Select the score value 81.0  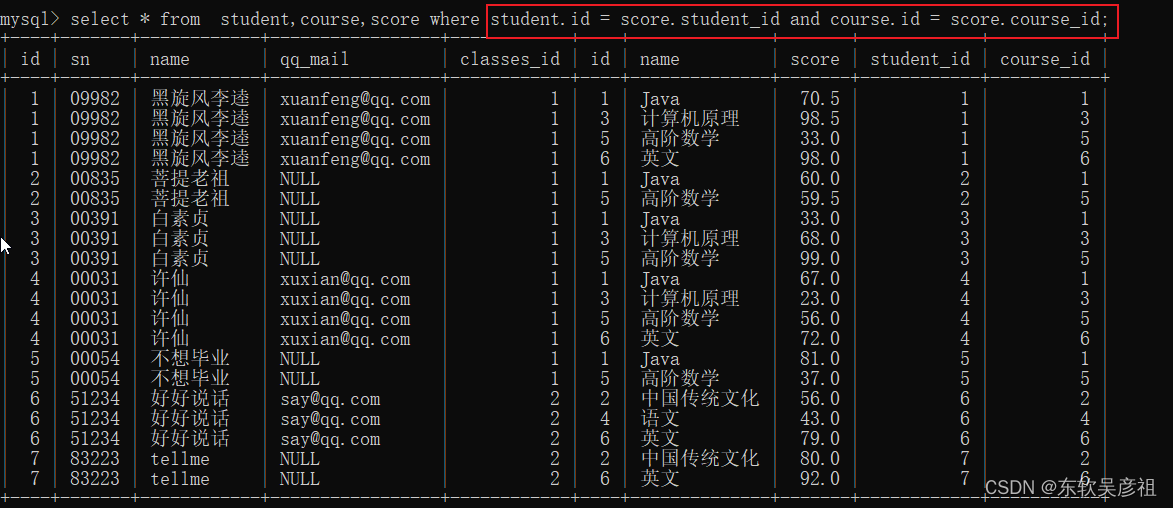pyautogui.click(x=820, y=359)
